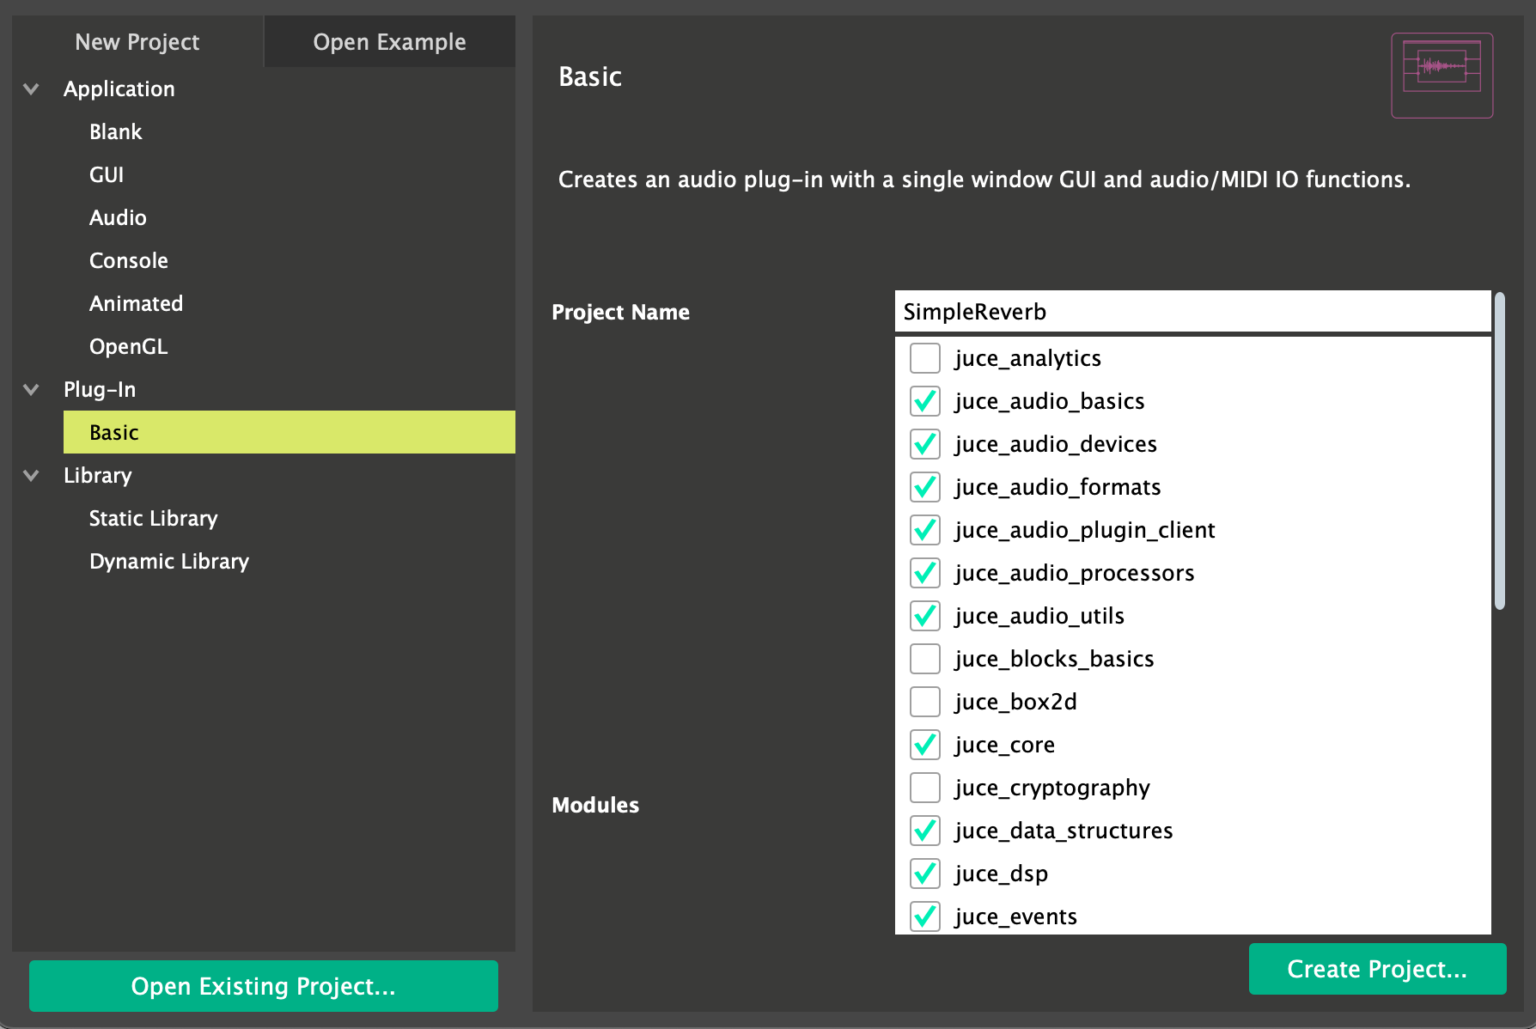Tick the juce_blocks_basics checkbox

coord(925,659)
